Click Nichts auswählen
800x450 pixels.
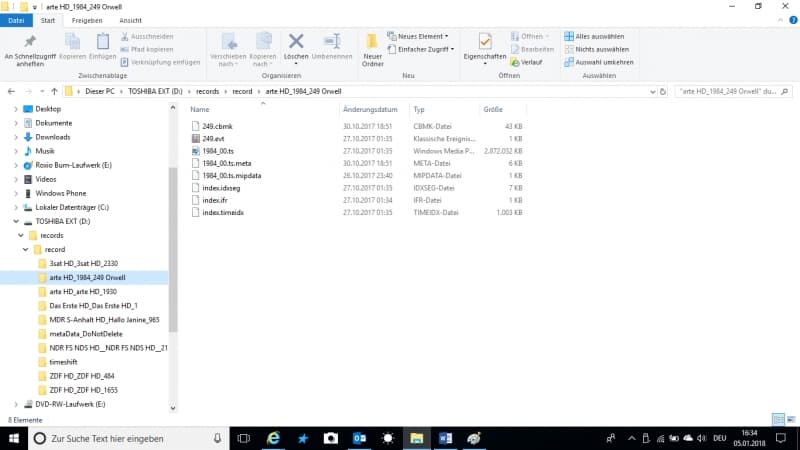[597, 49]
